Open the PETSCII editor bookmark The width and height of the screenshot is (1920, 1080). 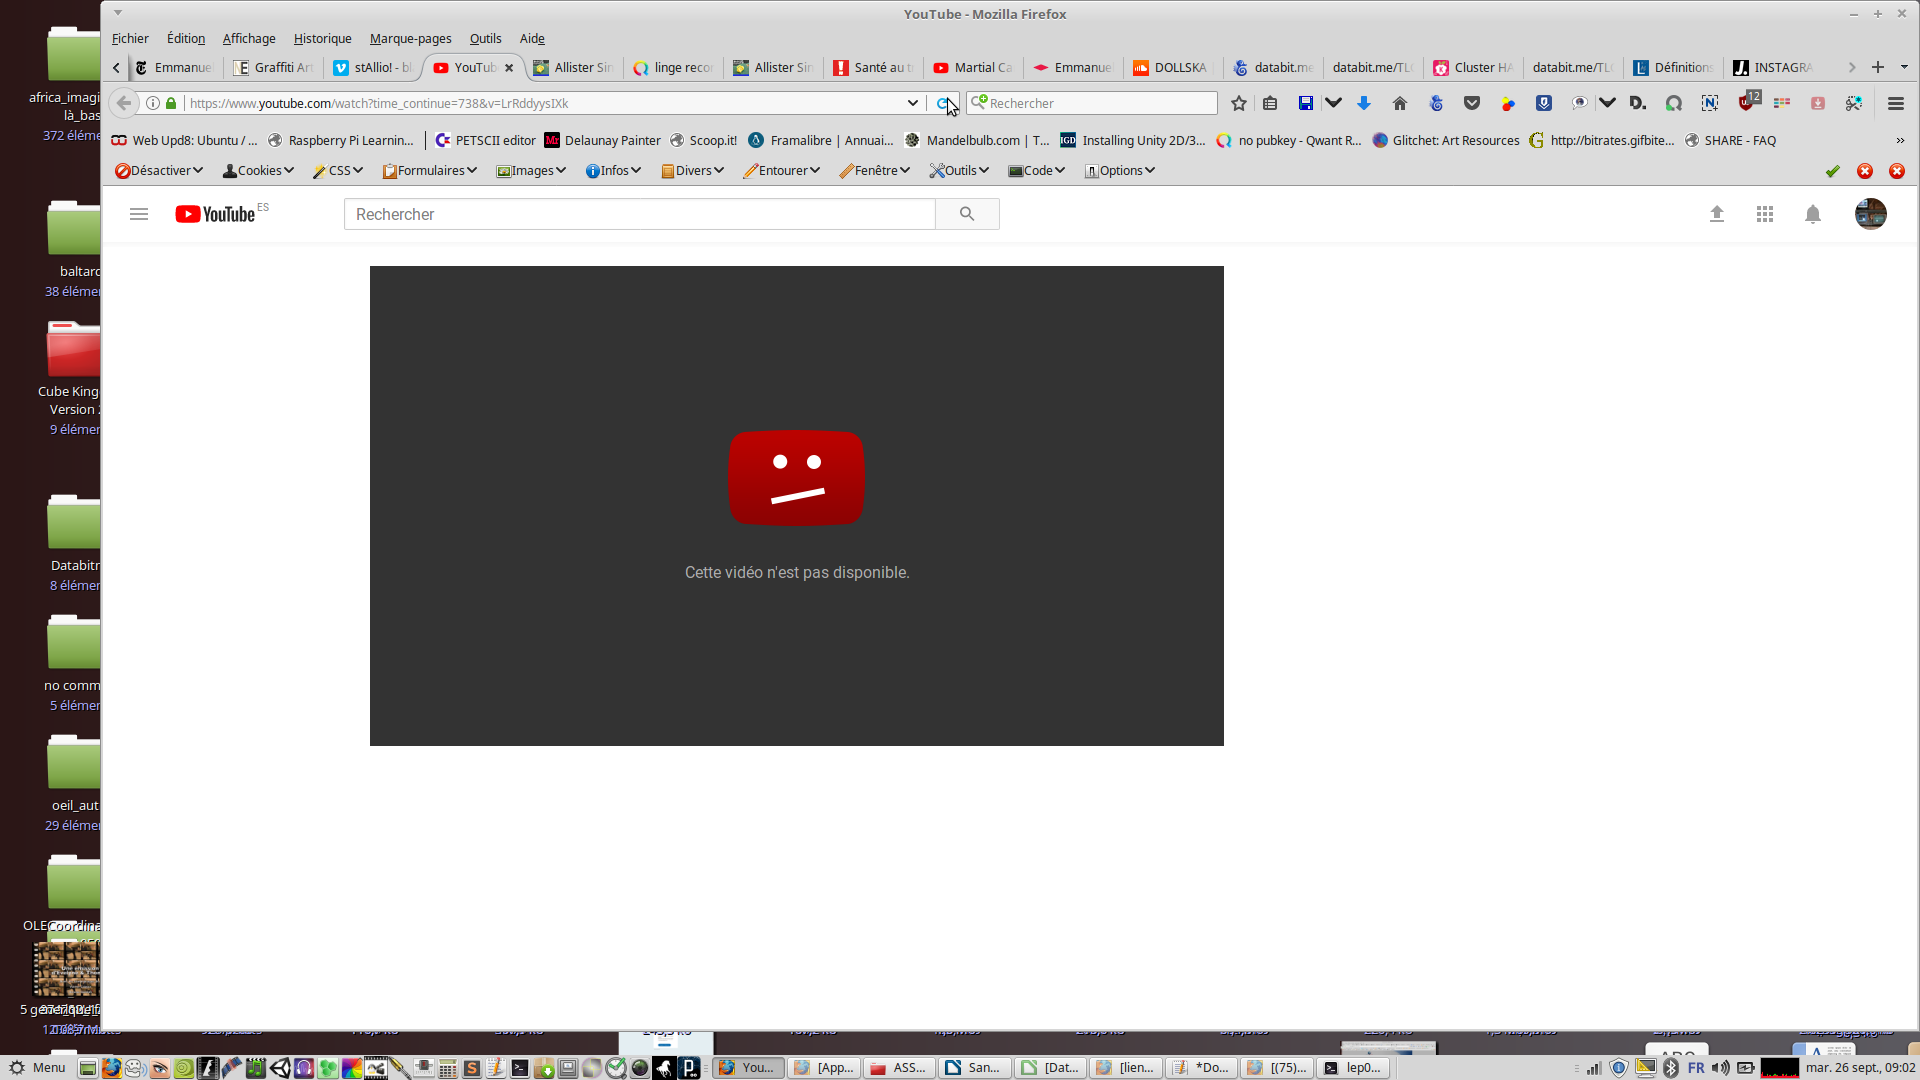tap(485, 141)
